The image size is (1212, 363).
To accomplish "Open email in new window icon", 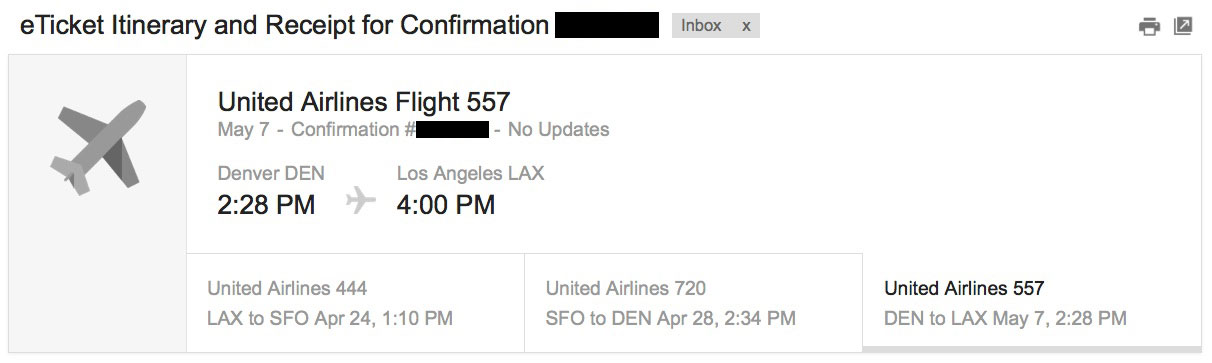I will click(1183, 27).
